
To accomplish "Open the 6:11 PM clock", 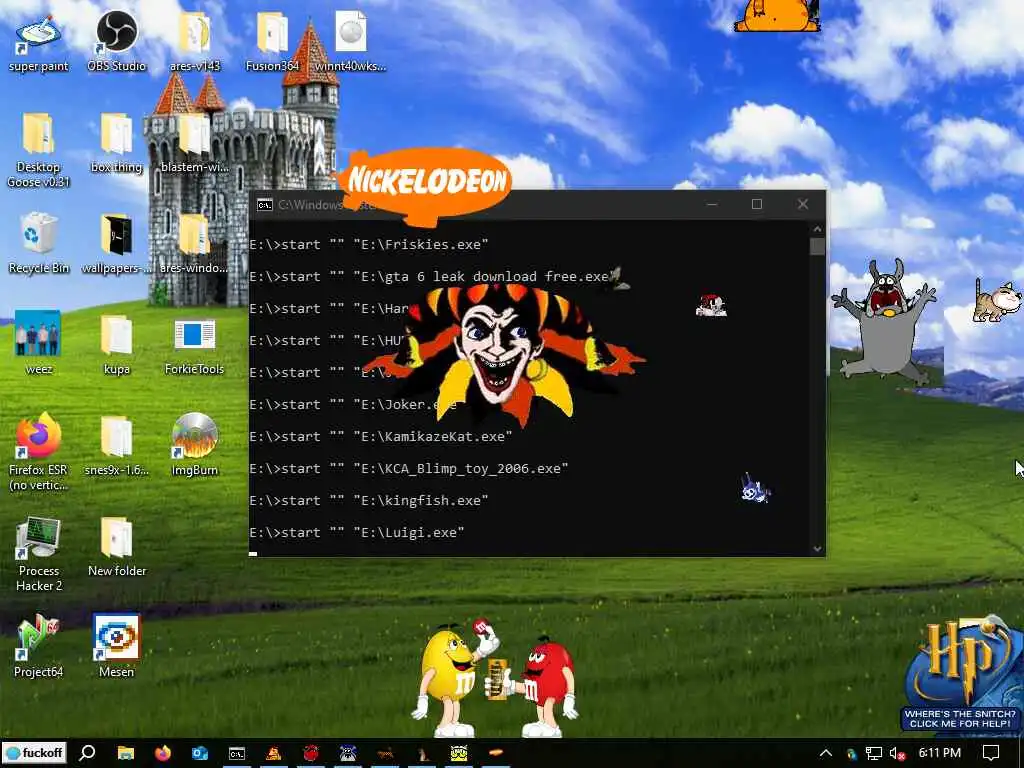I will pyautogui.click(x=940, y=753).
